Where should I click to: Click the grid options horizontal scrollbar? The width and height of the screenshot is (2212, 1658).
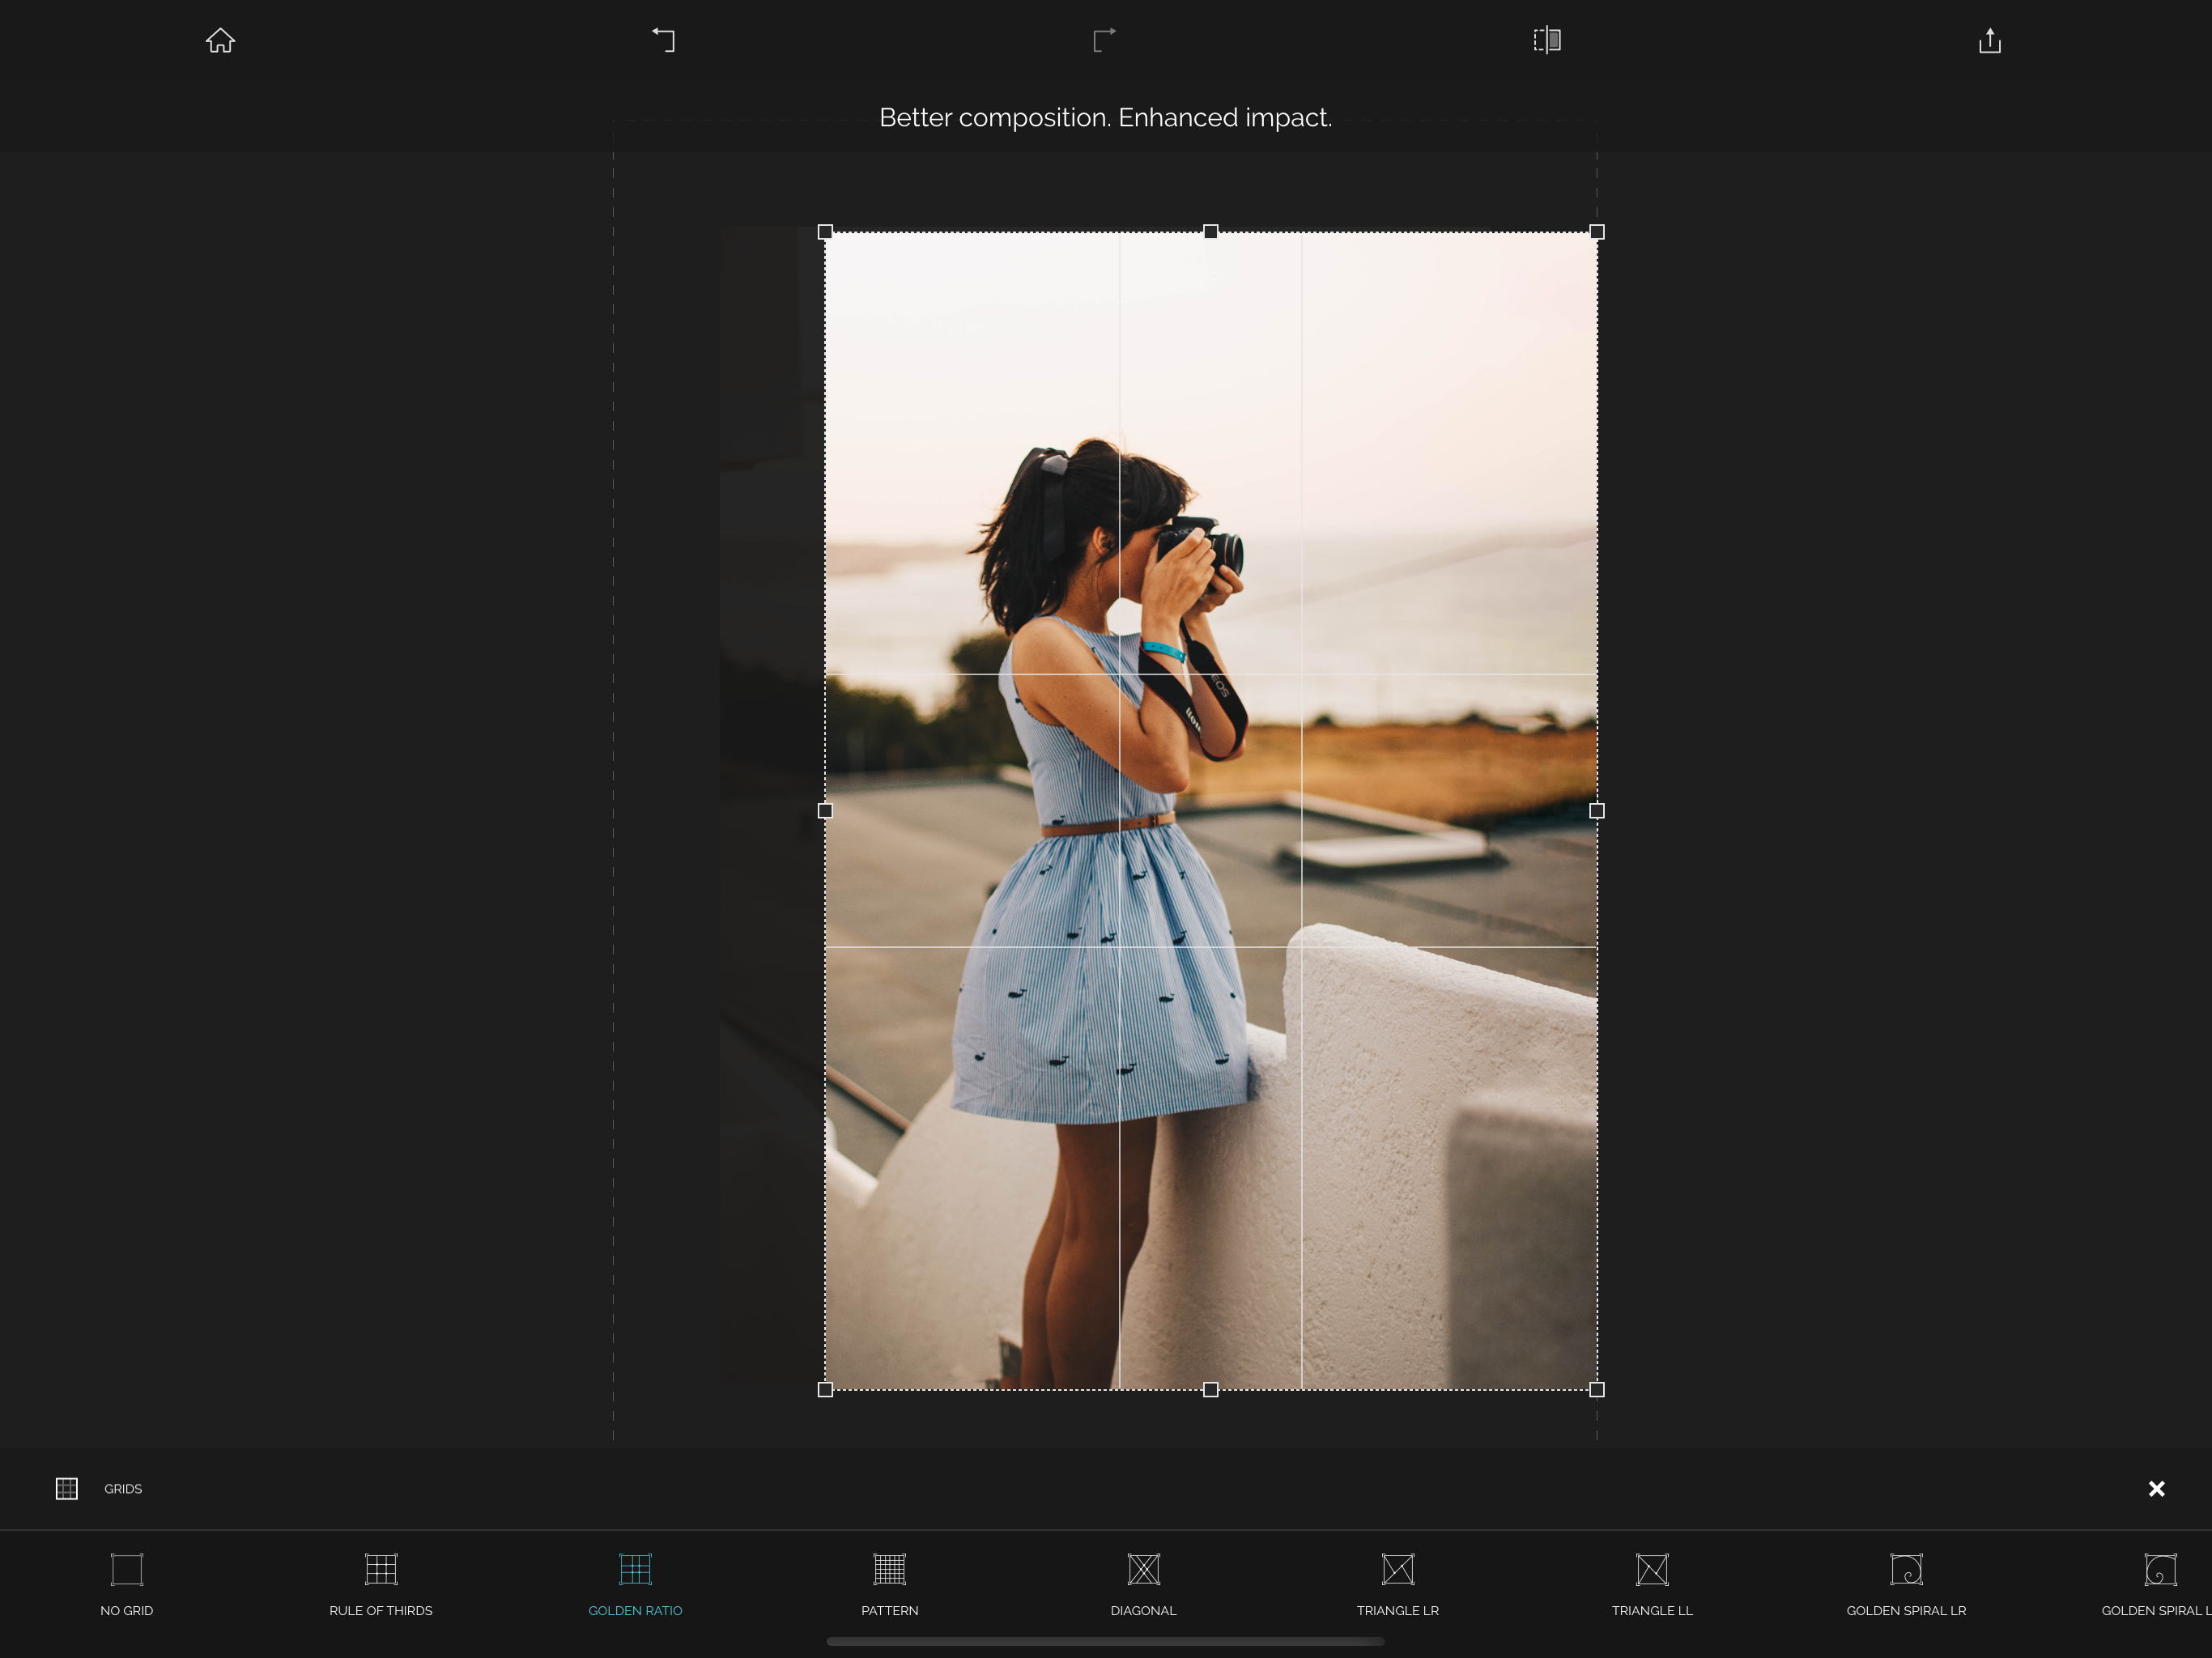[x=1105, y=1641]
